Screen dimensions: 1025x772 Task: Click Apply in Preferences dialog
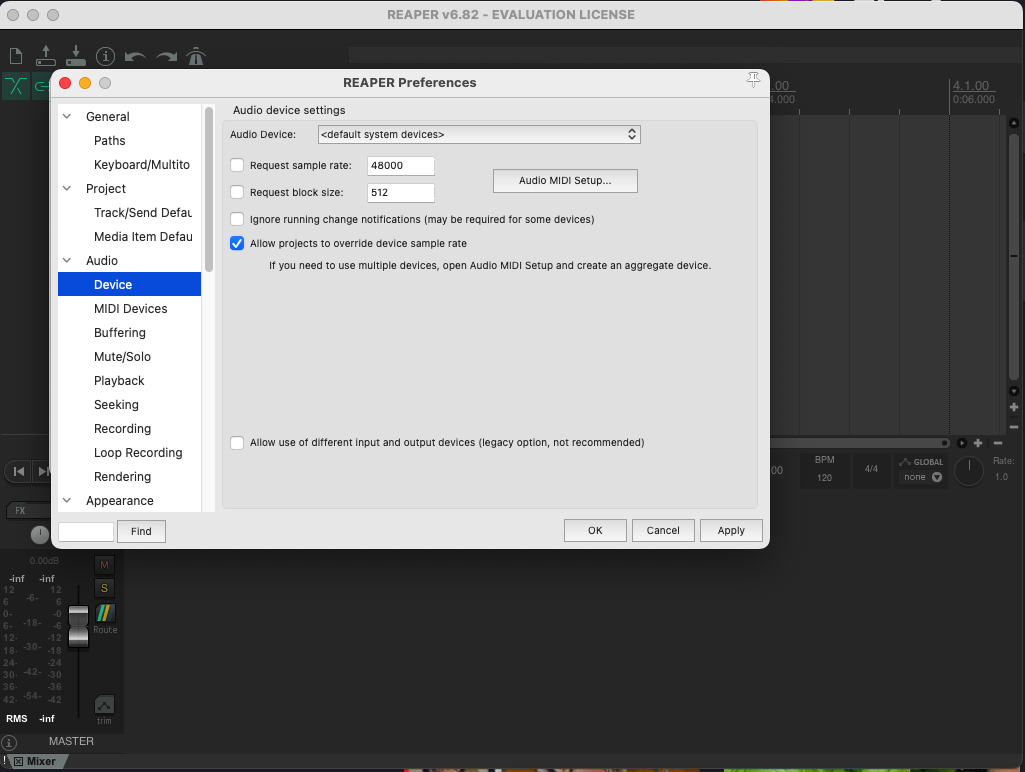(731, 530)
